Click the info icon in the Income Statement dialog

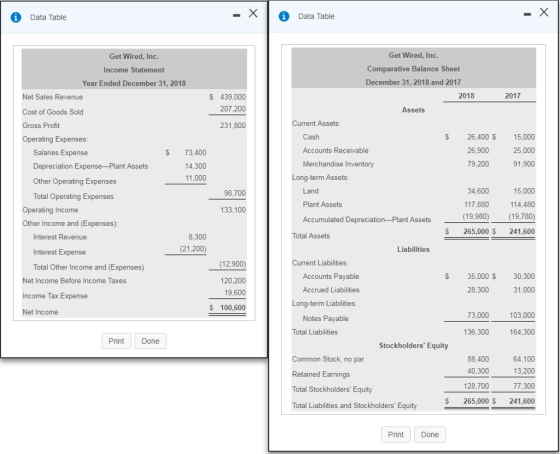click(16, 17)
